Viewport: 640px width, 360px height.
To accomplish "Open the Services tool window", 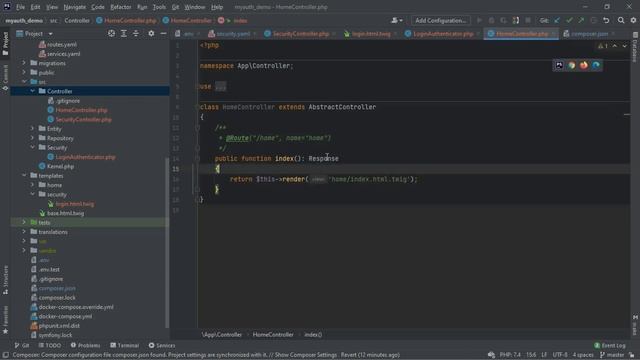I will pyautogui.click(x=162, y=345).
